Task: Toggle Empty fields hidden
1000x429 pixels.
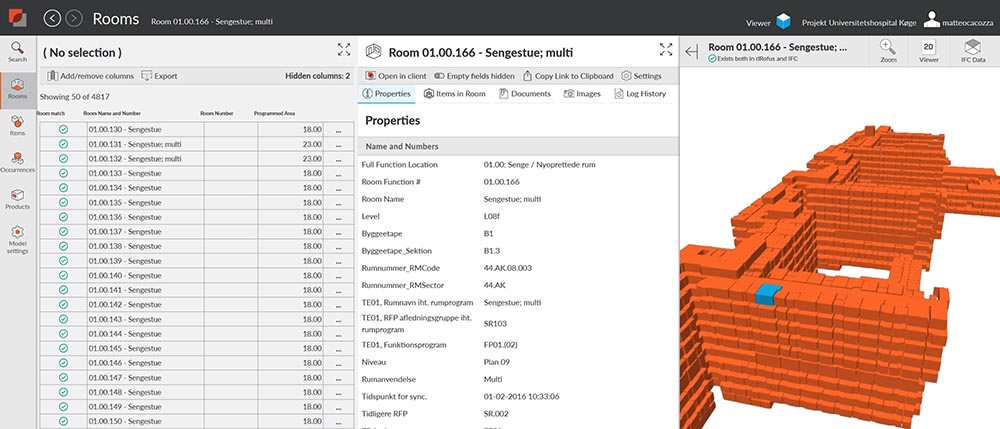Action: (474, 76)
